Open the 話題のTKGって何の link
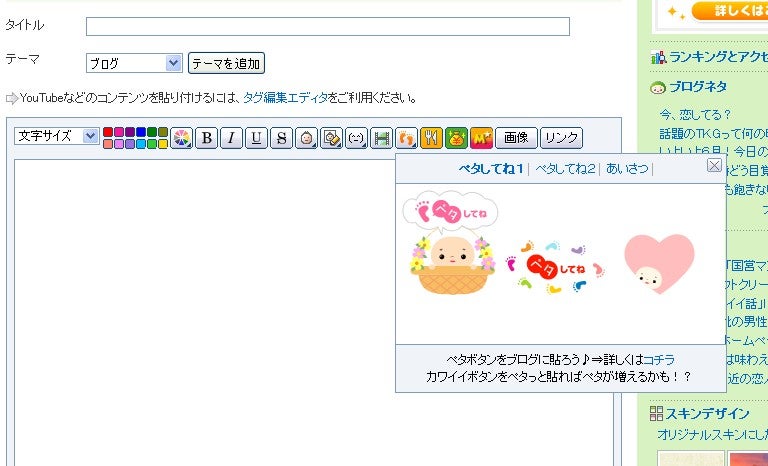Image resolution: width=768 pixels, height=466 pixels. [x=714, y=133]
